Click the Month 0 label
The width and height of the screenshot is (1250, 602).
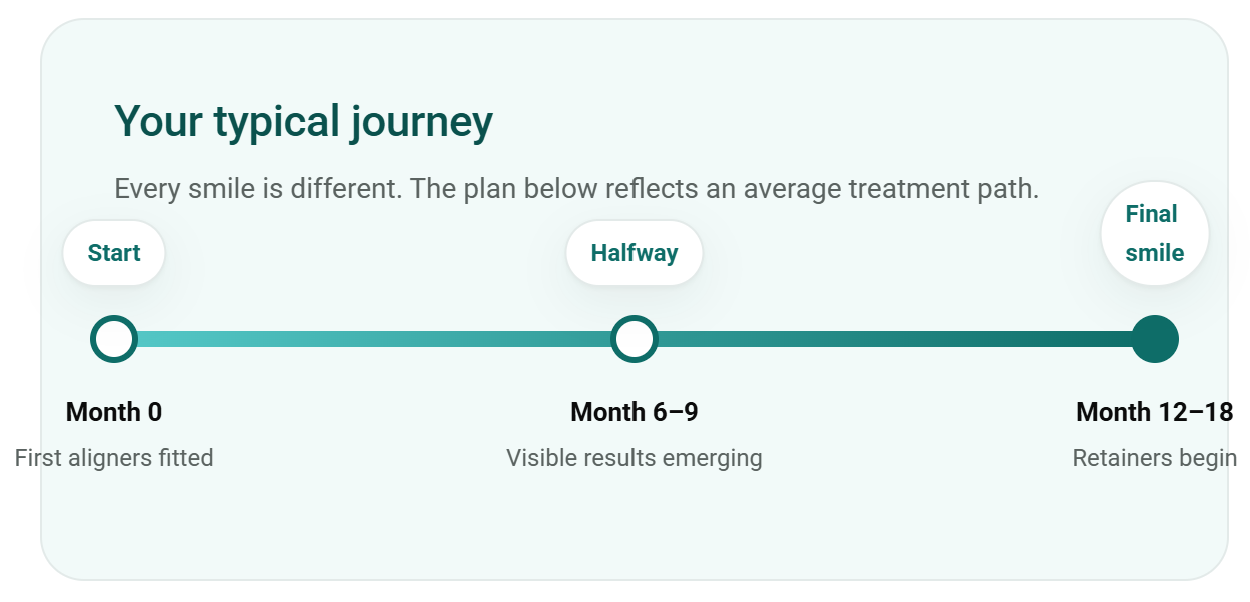click(x=114, y=412)
